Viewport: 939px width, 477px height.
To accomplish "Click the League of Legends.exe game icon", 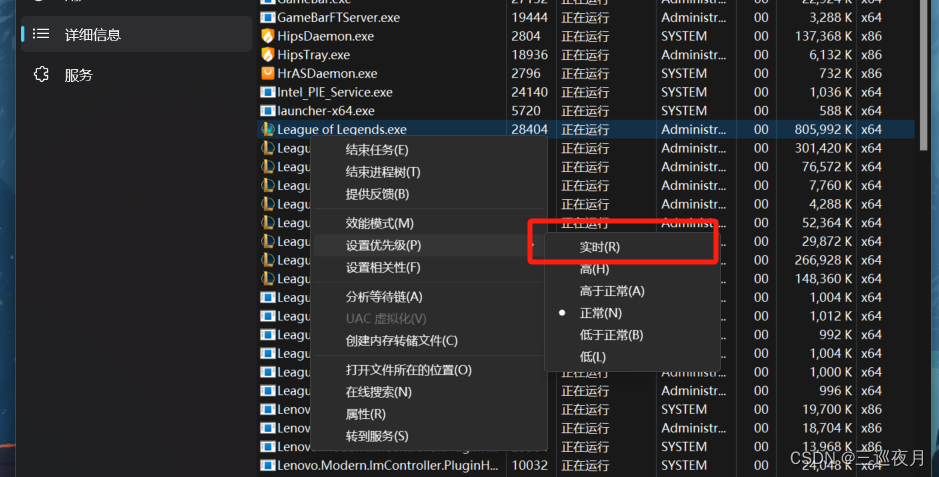I will tap(268, 129).
